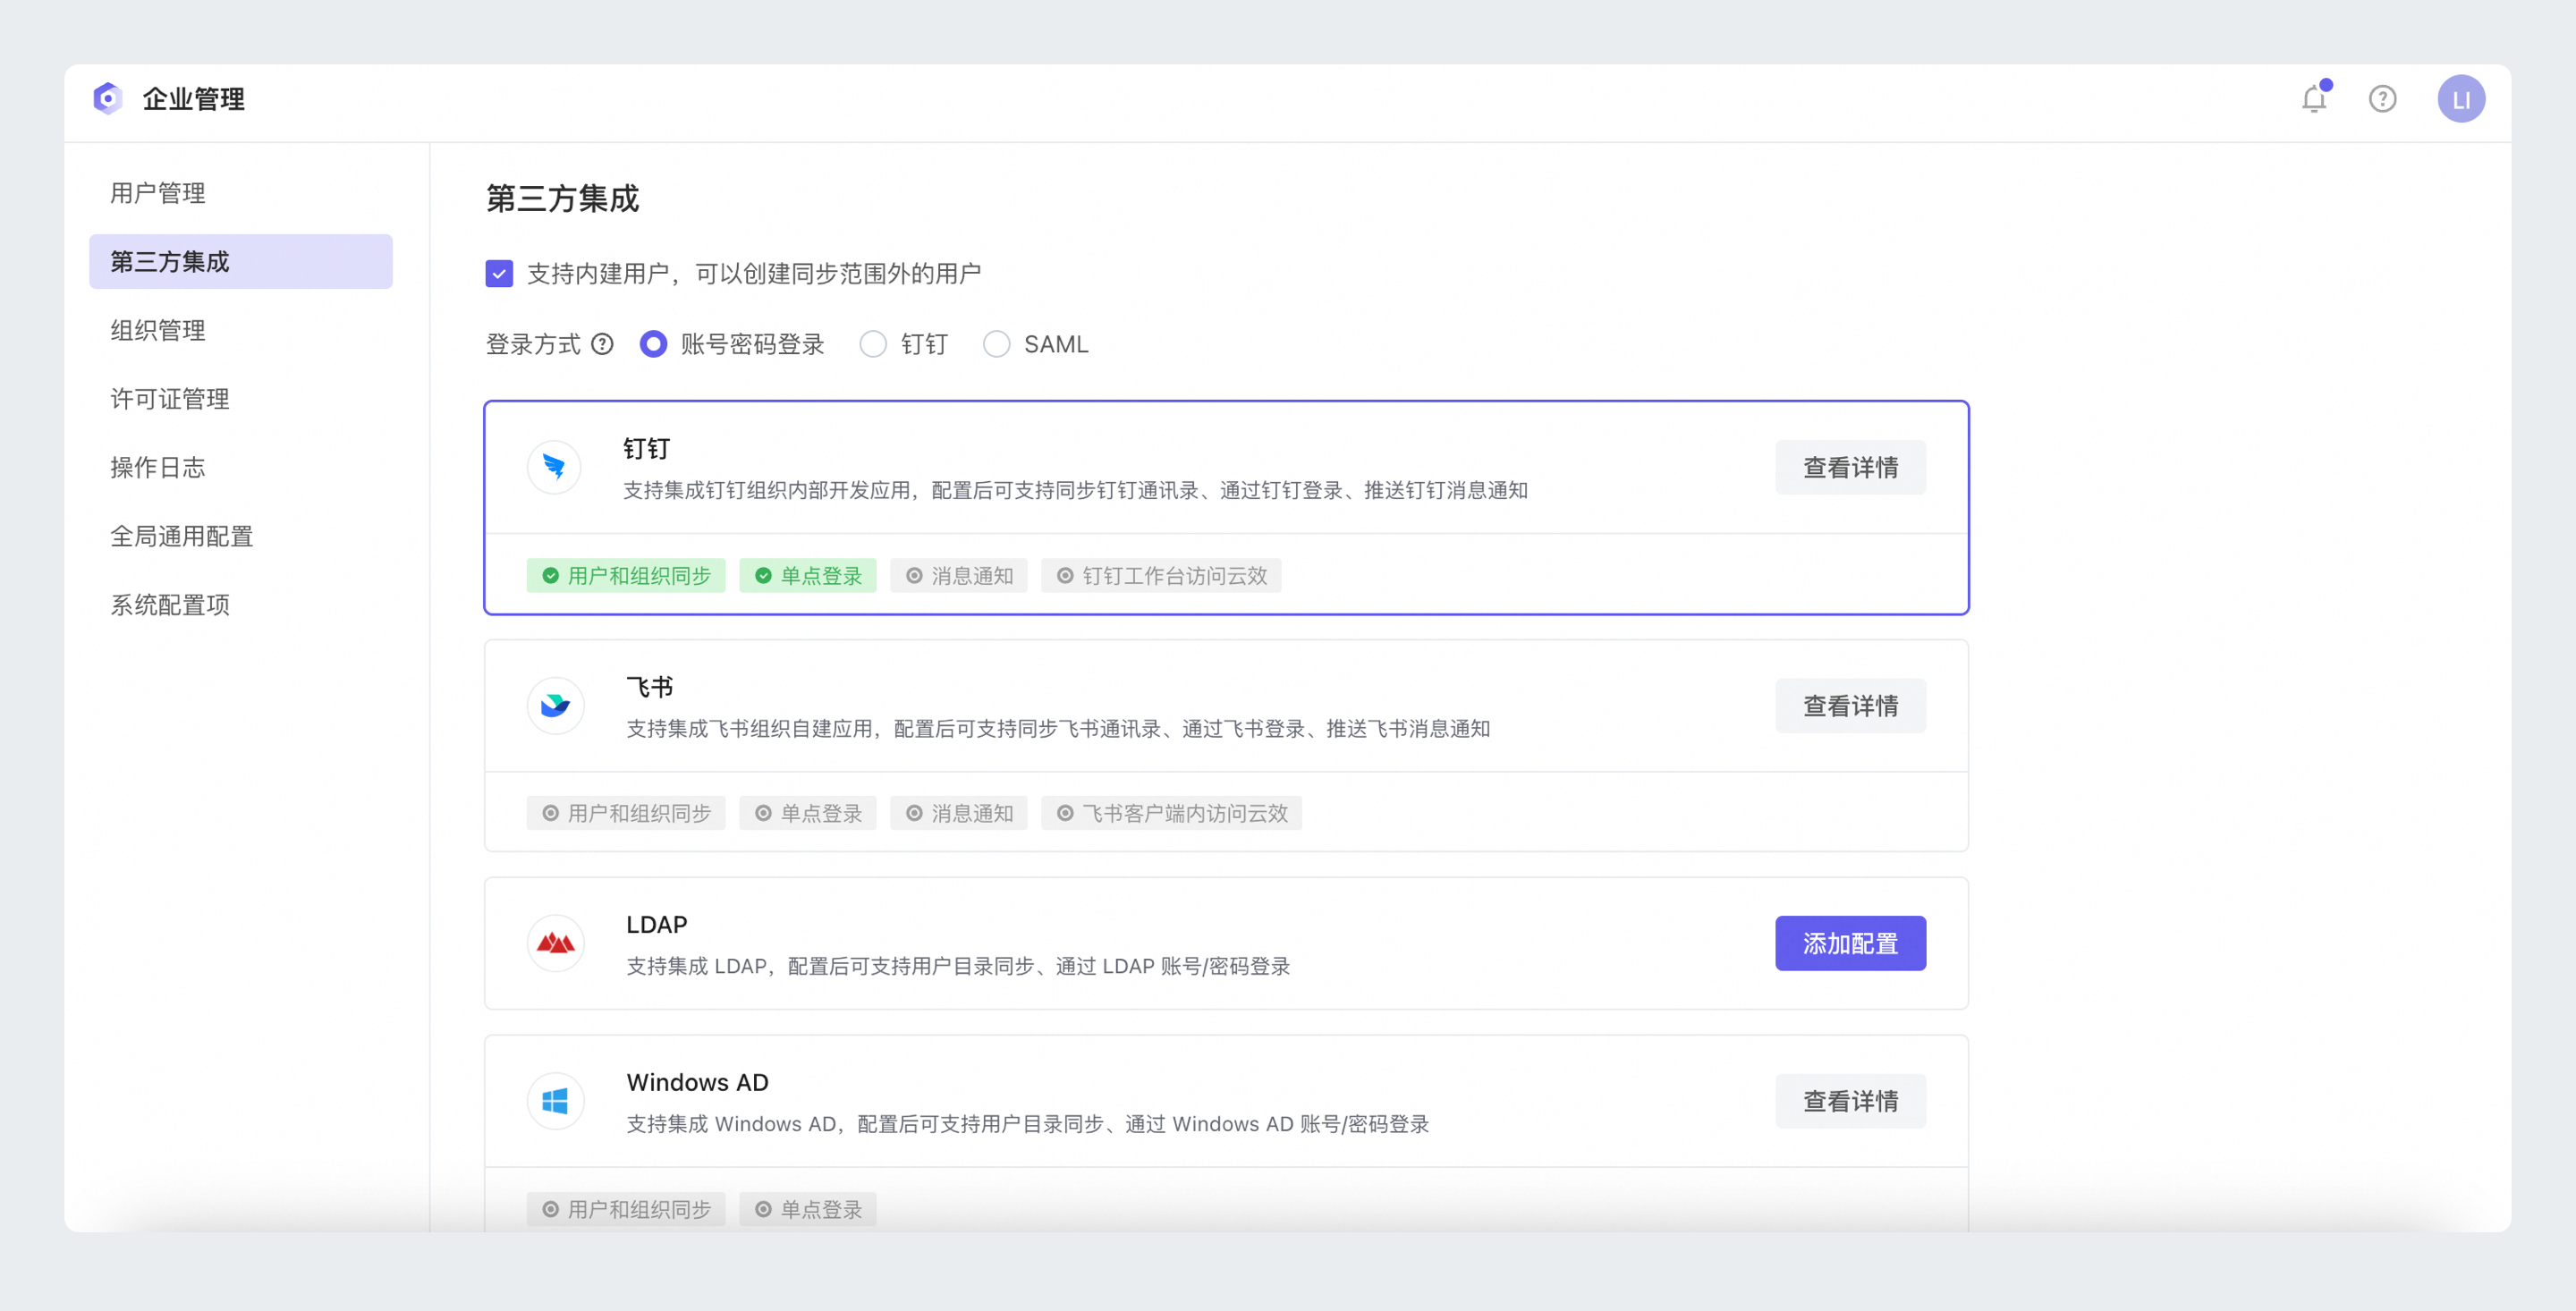Open the LI user avatar menu
This screenshot has height=1311, width=2576.
[2460, 99]
